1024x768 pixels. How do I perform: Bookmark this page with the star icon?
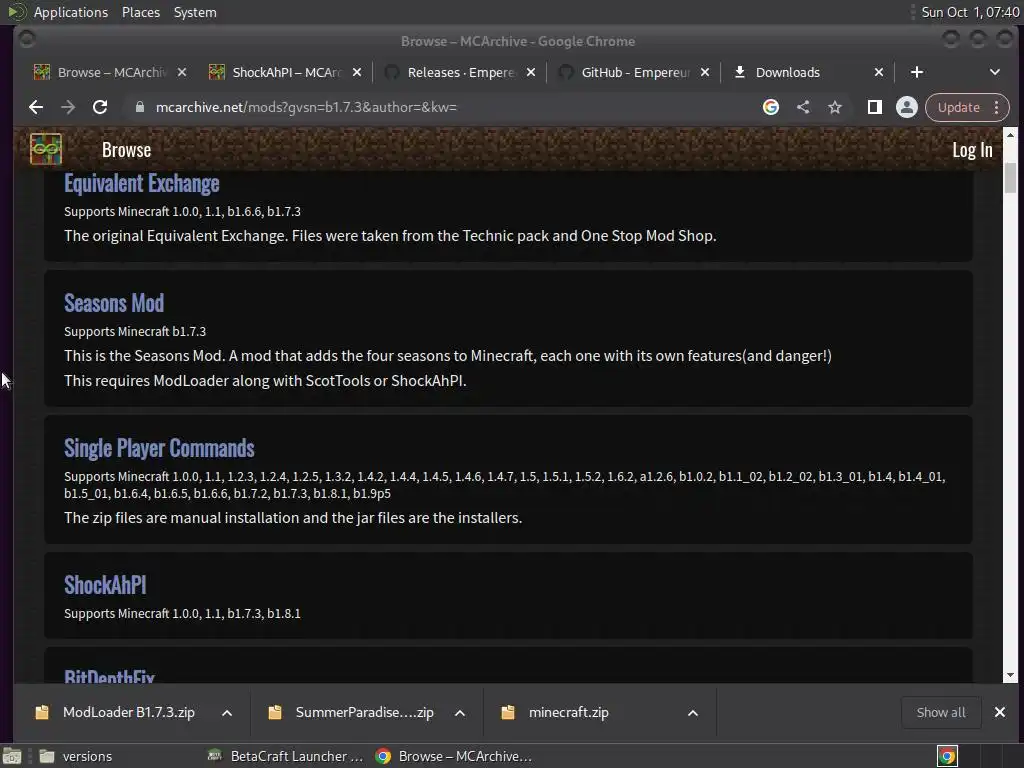pyautogui.click(x=835, y=107)
